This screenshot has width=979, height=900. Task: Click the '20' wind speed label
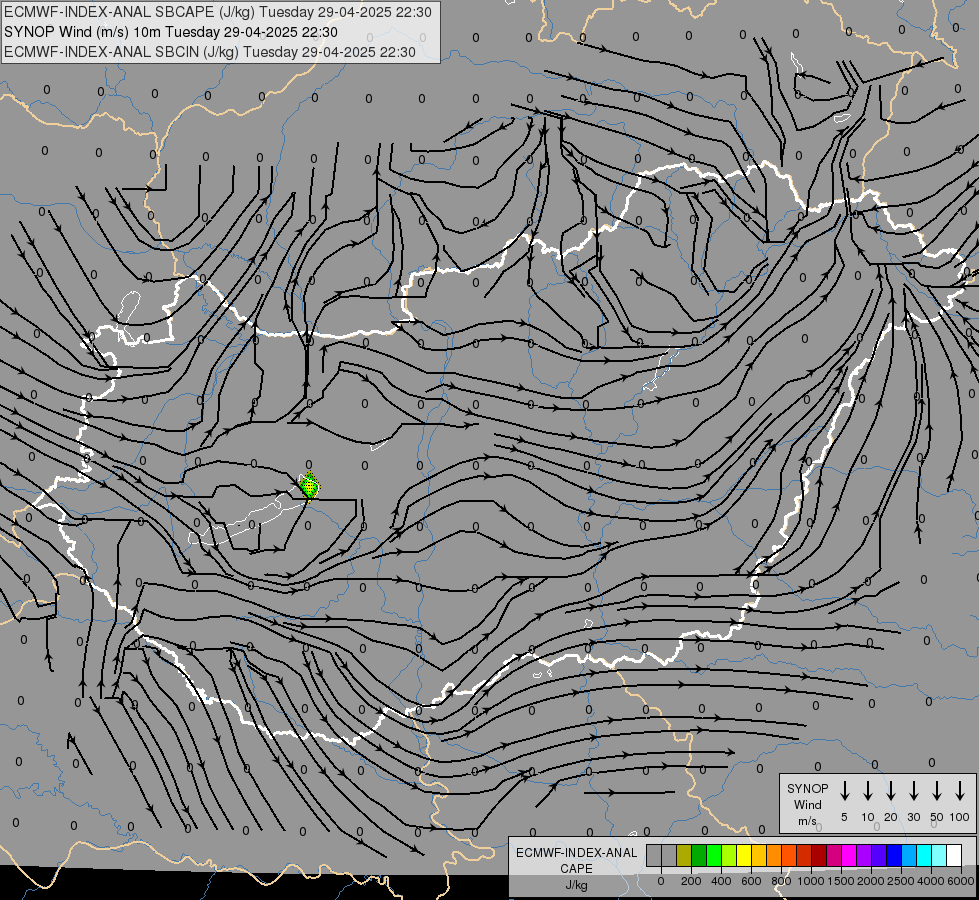point(890,817)
